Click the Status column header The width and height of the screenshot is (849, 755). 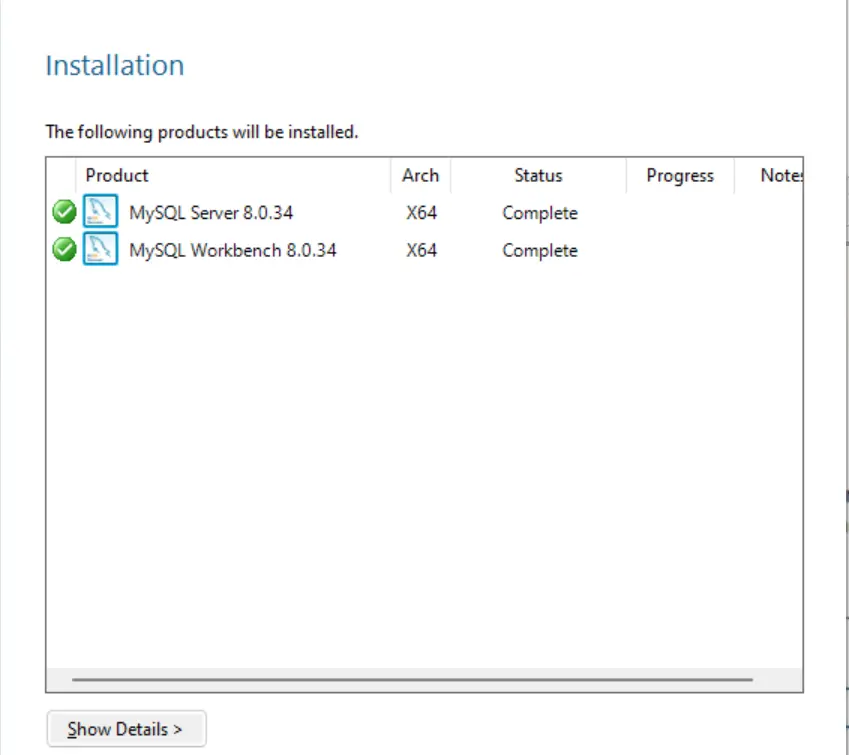538,175
